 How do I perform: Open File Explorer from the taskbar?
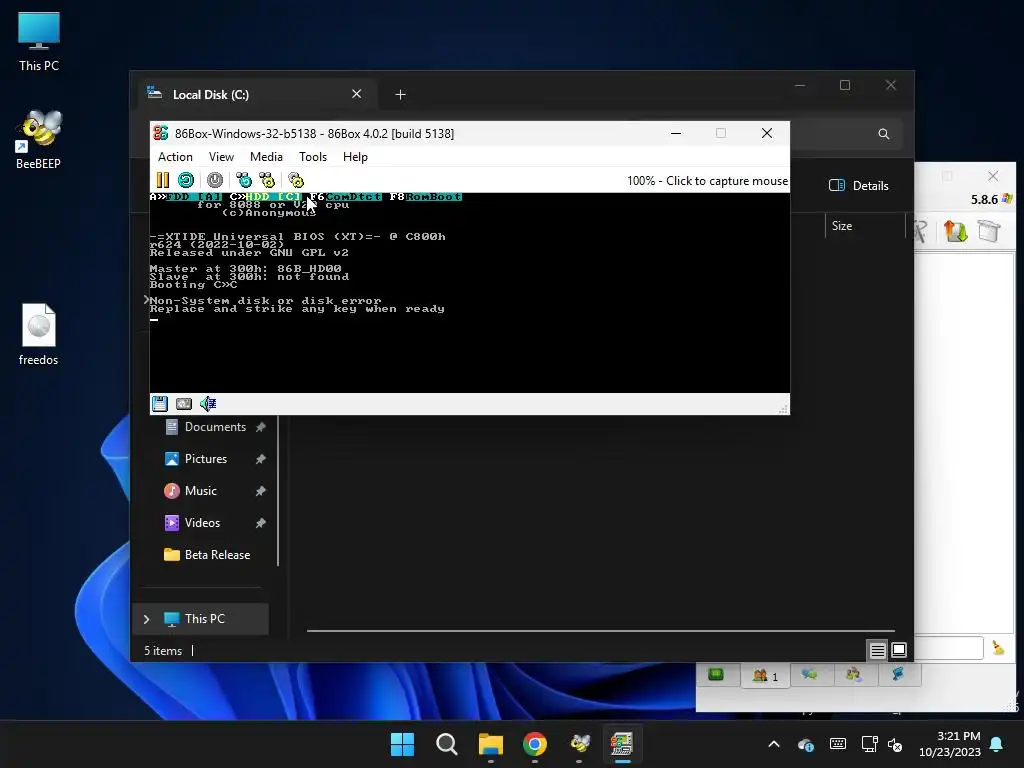[490, 744]
